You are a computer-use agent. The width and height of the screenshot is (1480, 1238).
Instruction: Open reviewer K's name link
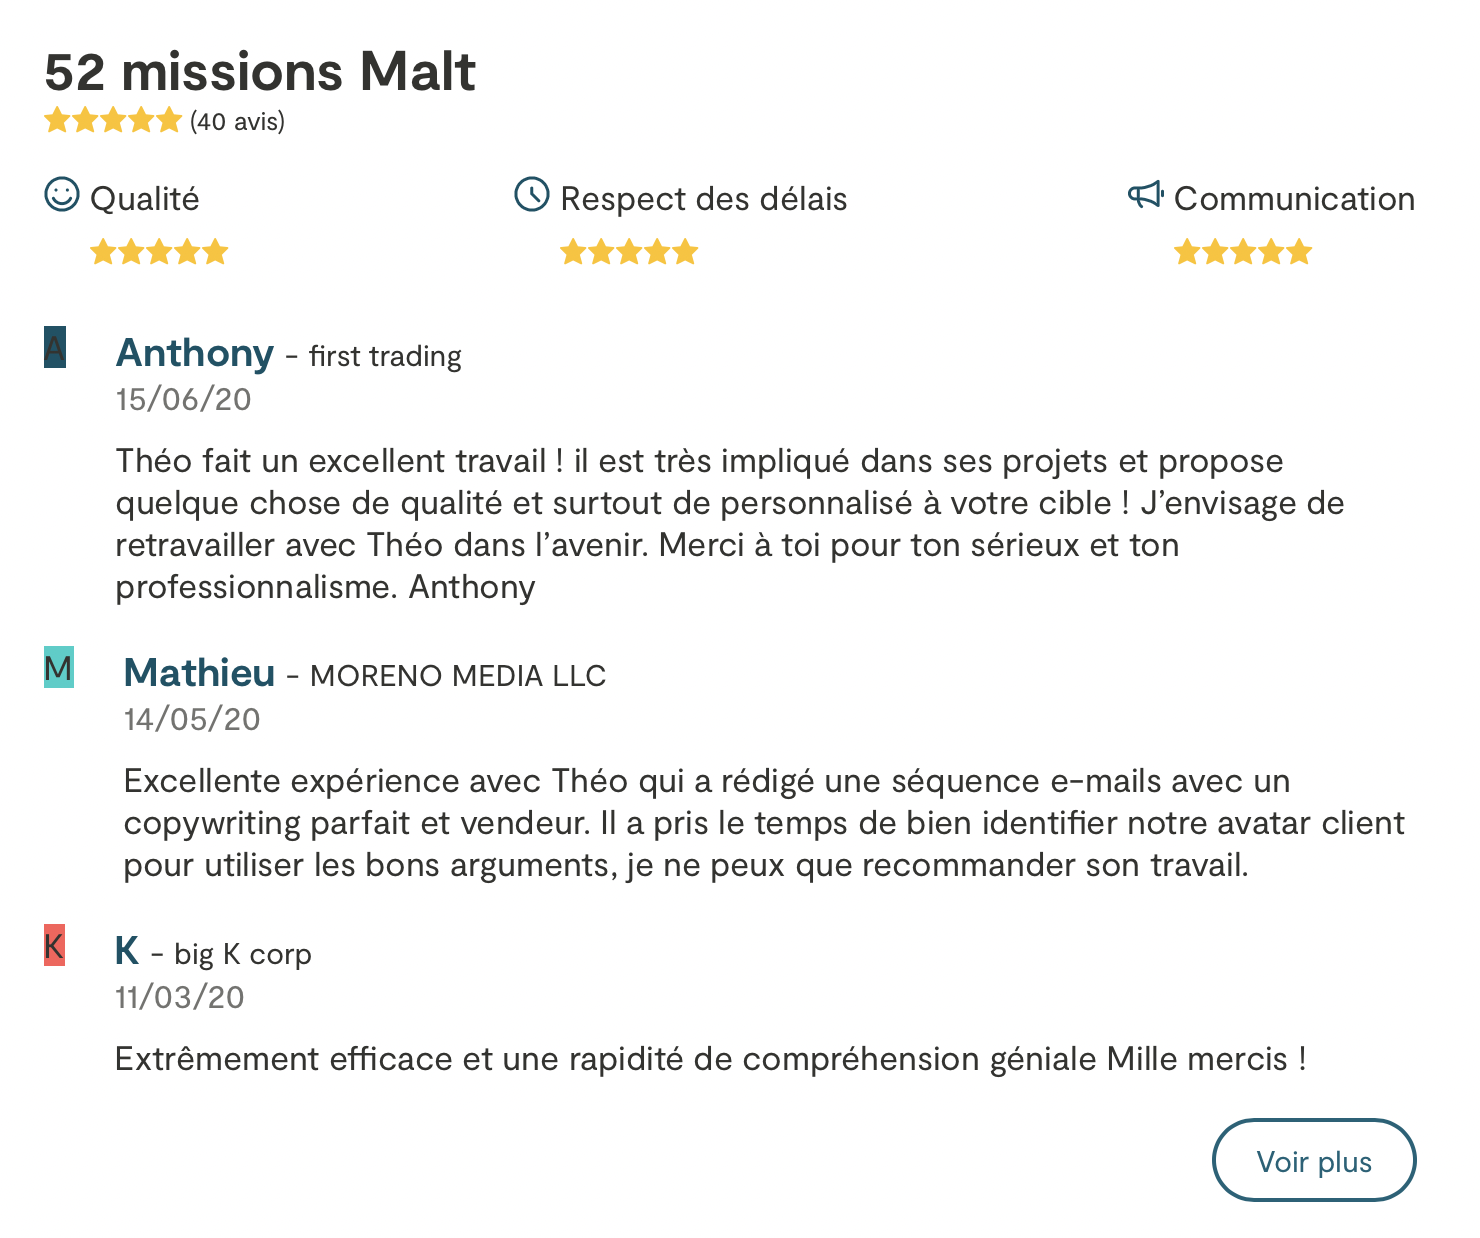[127, 951]
